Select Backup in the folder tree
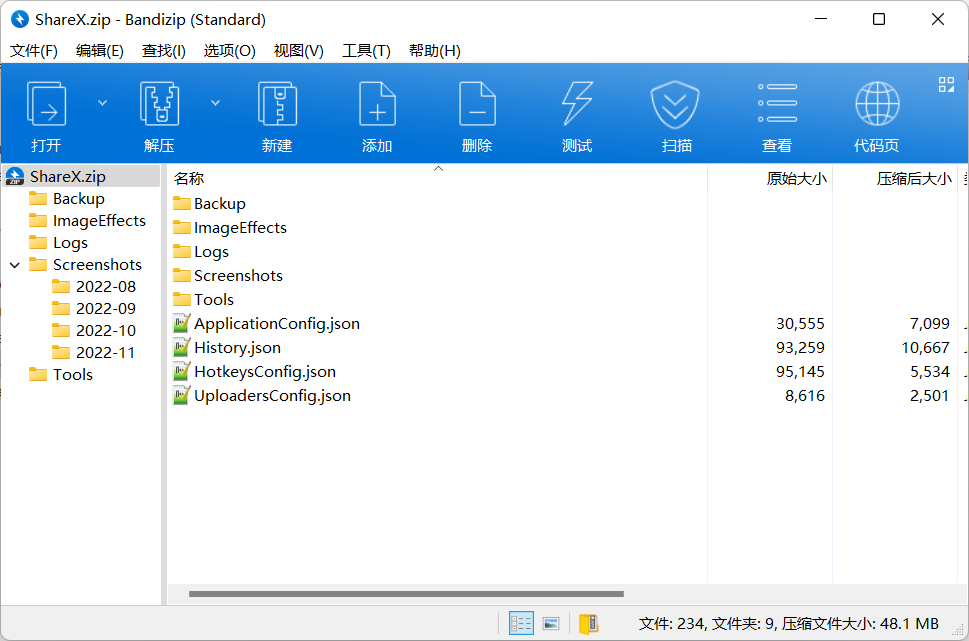The width and height of the screenshot is (969, 641). point(79,198)
